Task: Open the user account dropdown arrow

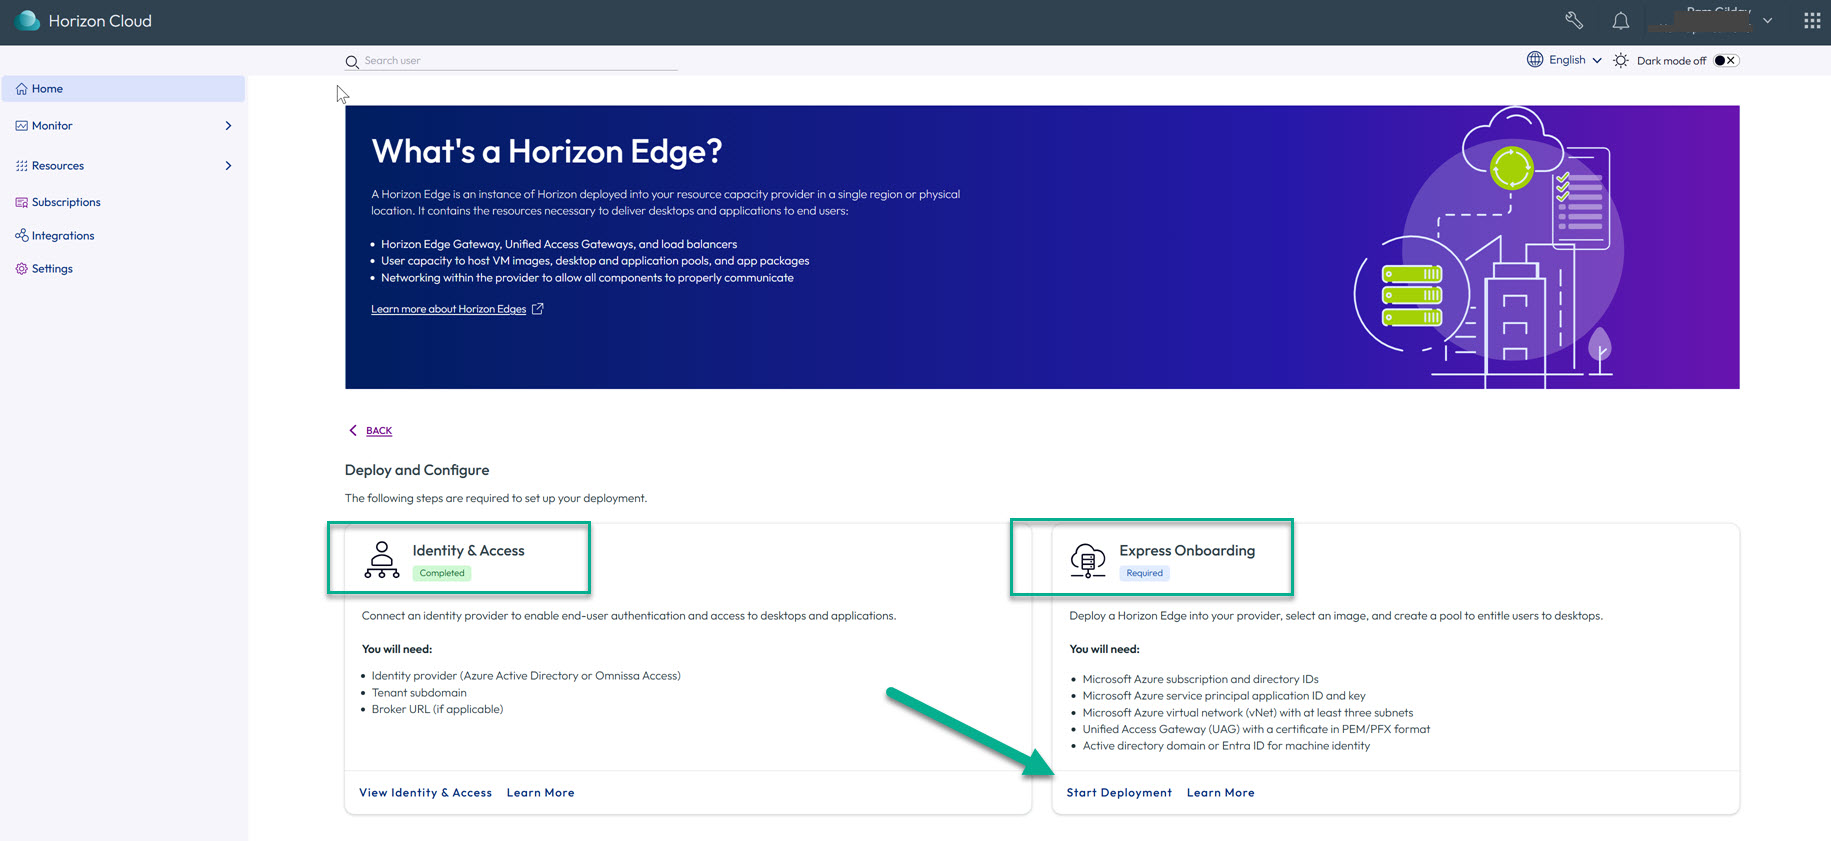Action: (x=1768, y=20)
